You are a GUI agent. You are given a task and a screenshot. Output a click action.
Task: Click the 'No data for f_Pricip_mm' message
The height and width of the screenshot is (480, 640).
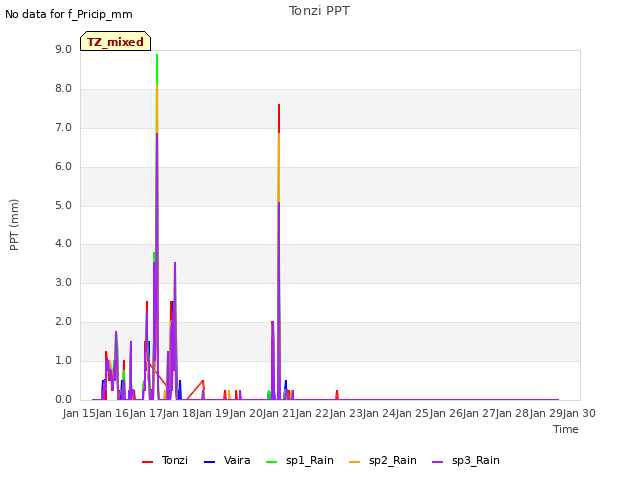pos(69,15)
